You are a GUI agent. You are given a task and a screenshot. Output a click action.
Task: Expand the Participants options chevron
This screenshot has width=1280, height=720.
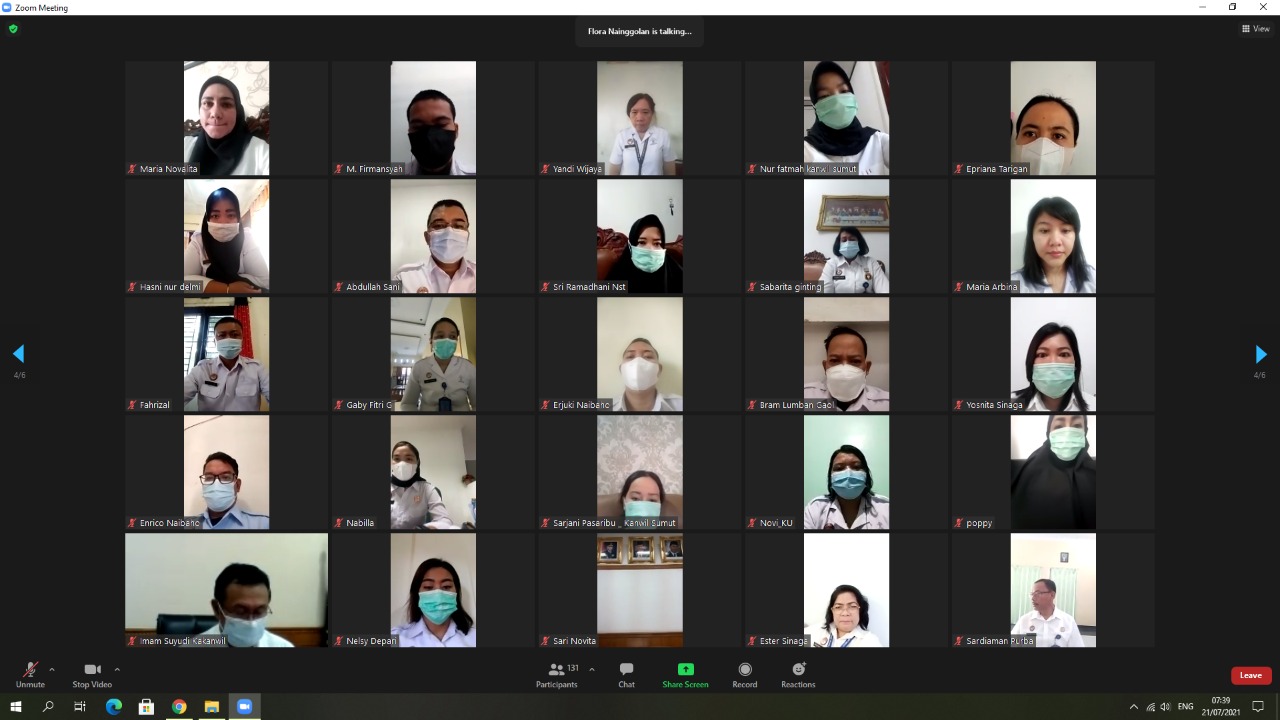coord(592,669)
